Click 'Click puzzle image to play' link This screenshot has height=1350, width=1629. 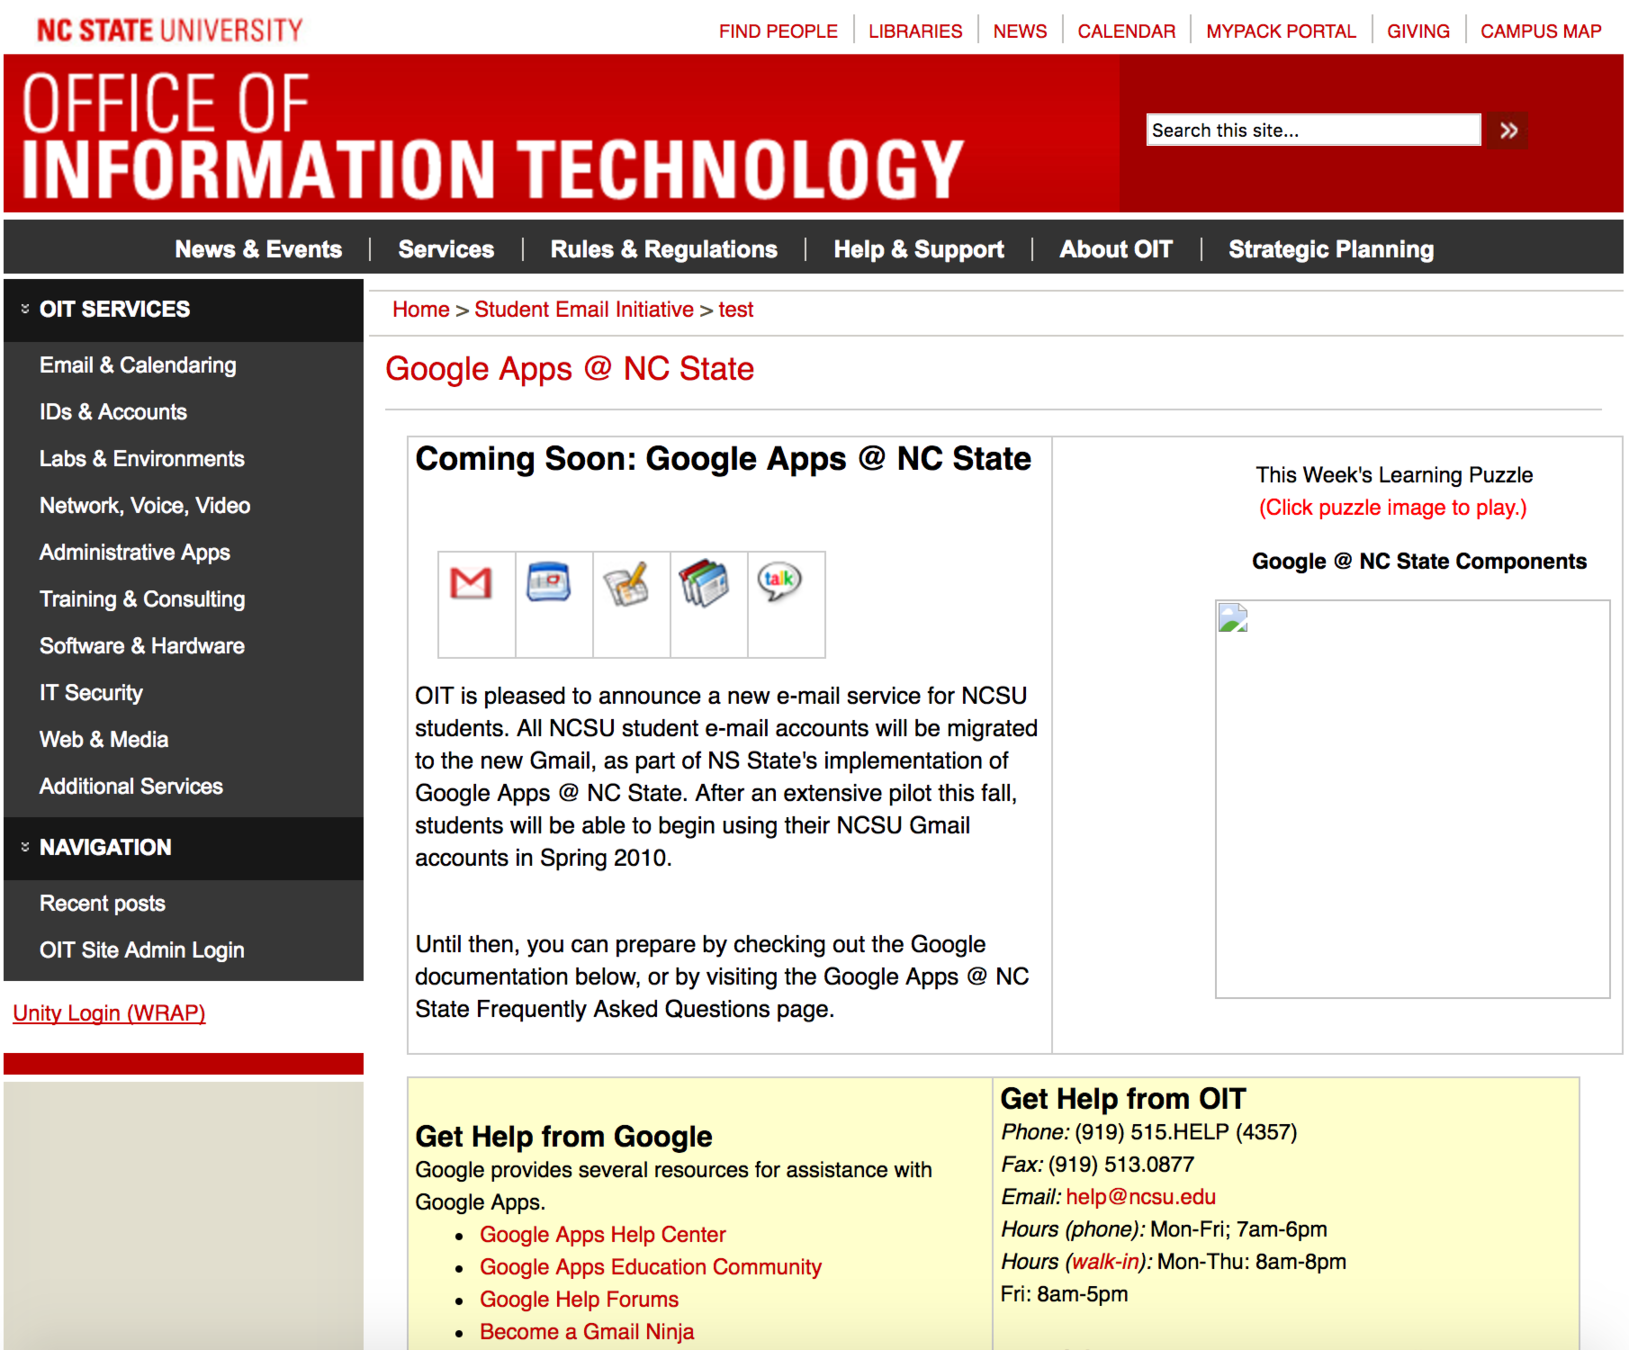coord(1393,508)
